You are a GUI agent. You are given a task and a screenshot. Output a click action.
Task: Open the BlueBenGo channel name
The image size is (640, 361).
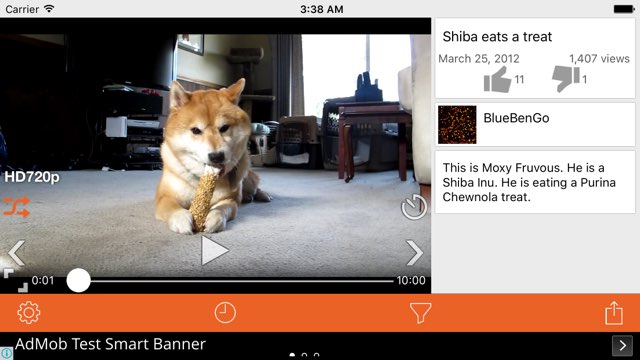pos(516,118)
